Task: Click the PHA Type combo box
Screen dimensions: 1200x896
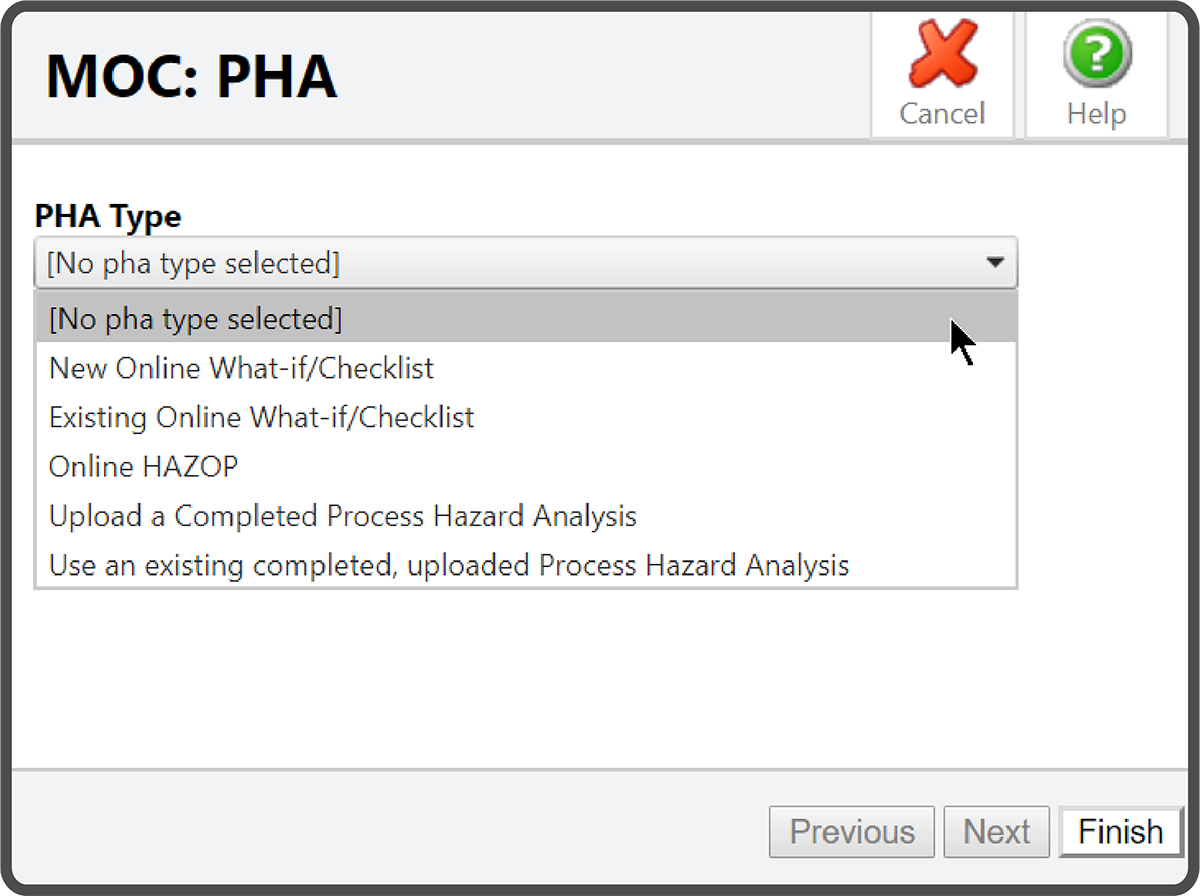Action: click(x=500, y=262)
